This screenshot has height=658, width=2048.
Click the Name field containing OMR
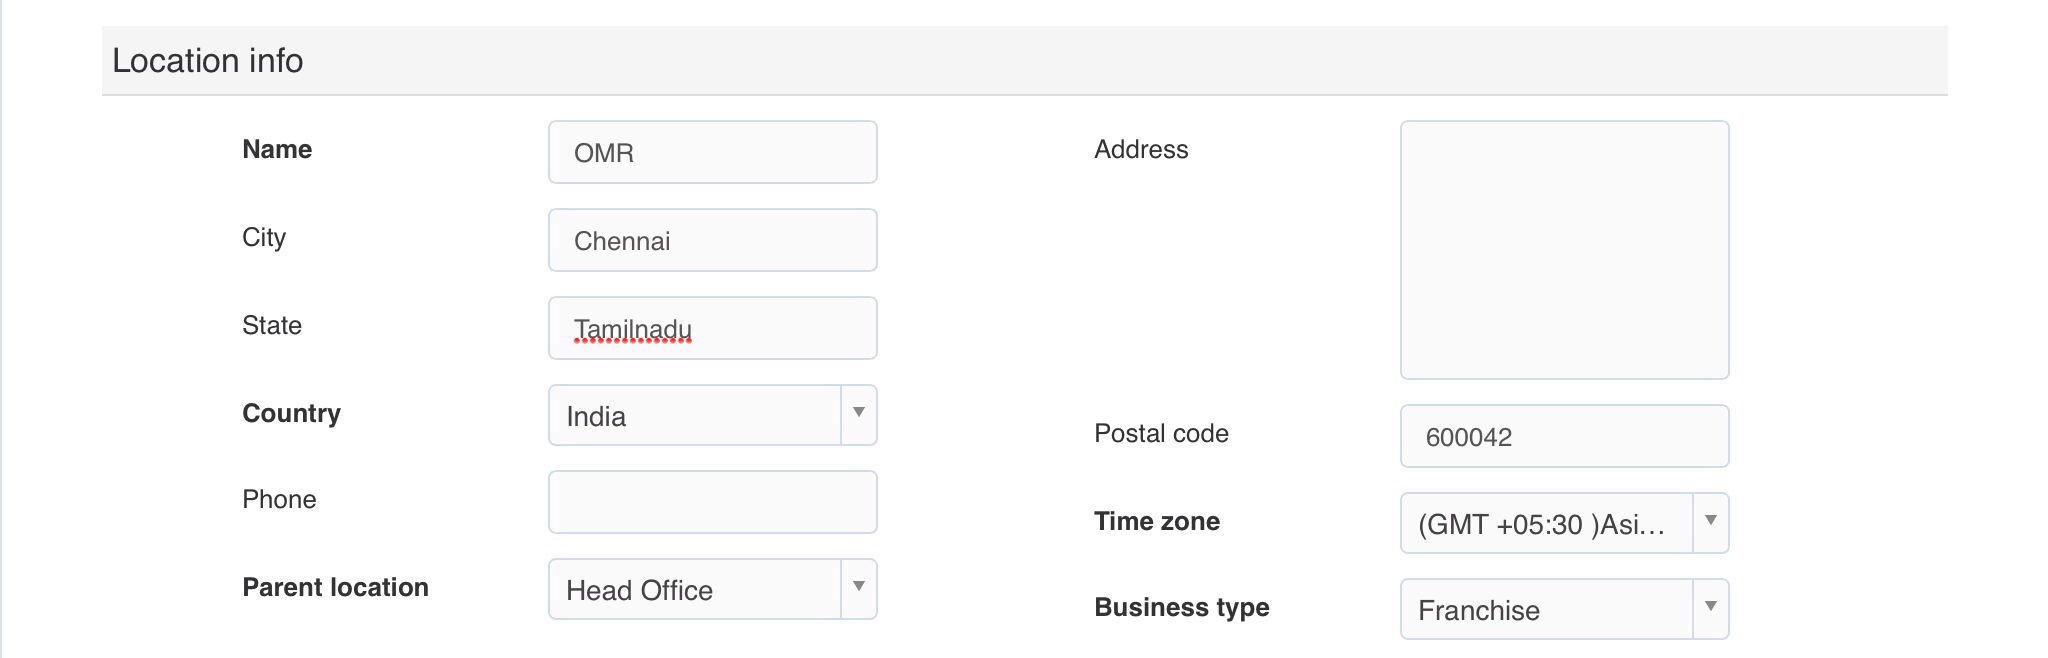712,152
